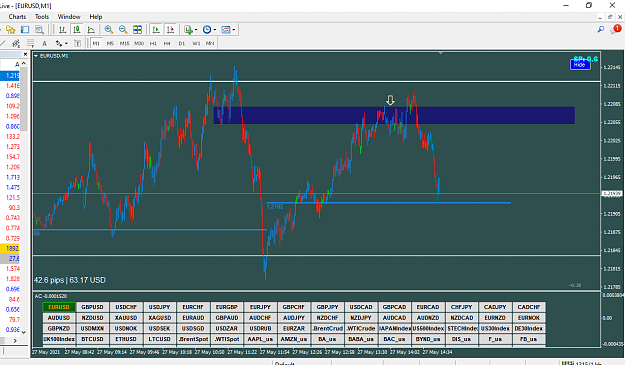This screenshot has height=365, width=625.
Task: Switch chart to W1 timeframe
Action: click(196, 43)
